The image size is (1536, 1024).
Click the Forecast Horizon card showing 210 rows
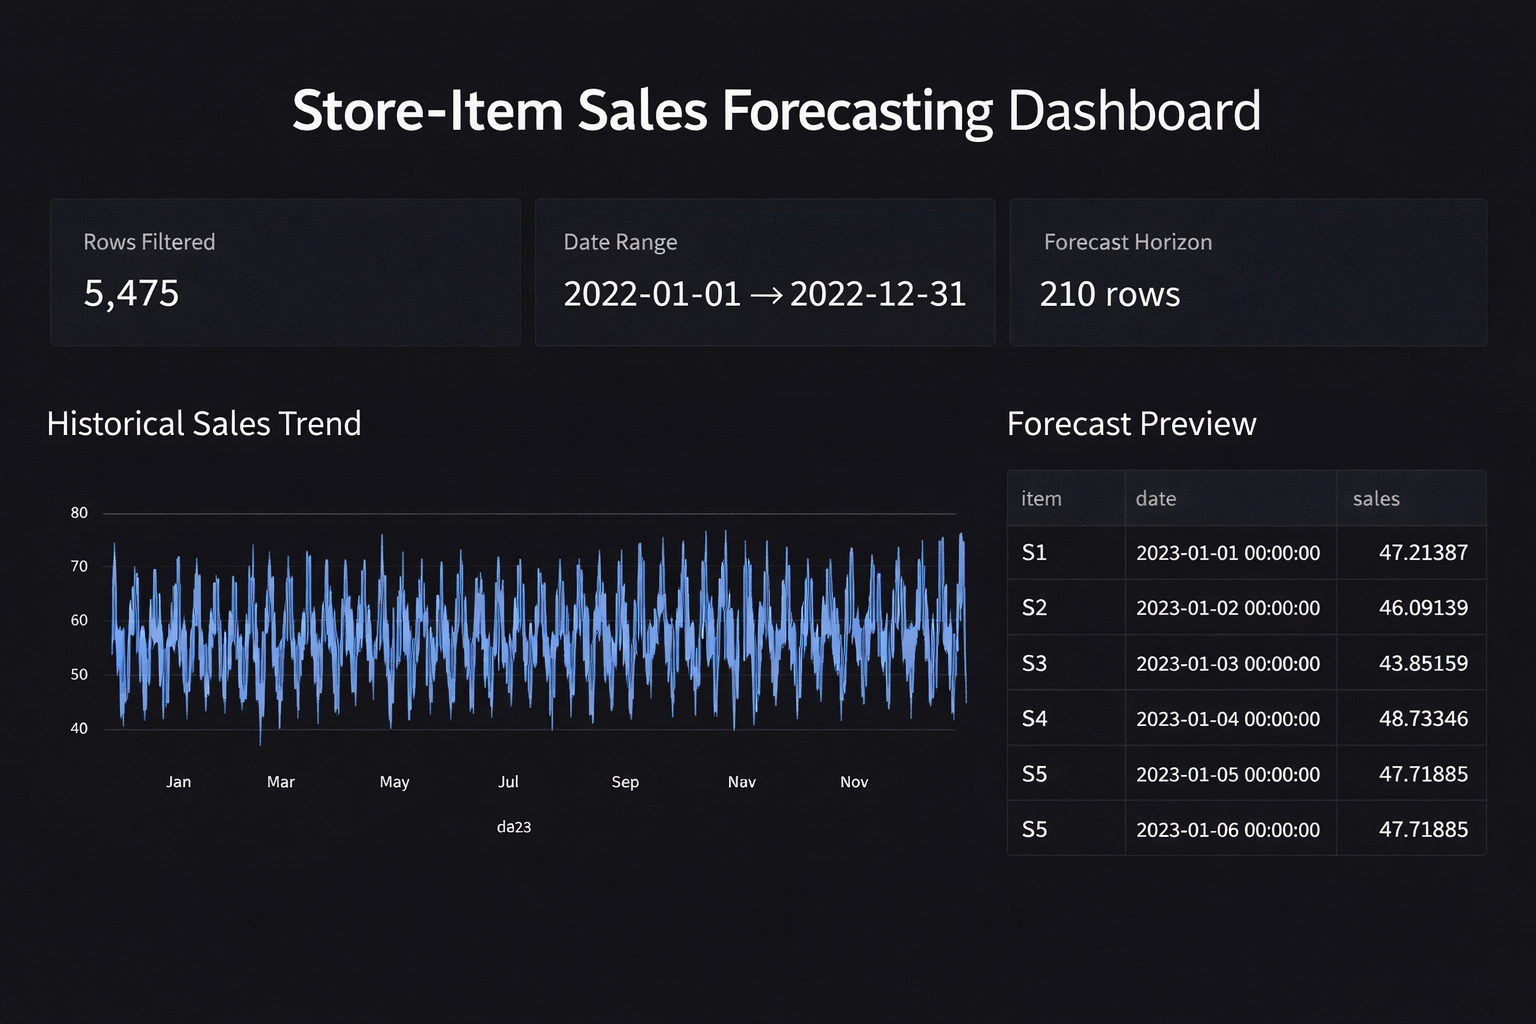[1246, 272]
